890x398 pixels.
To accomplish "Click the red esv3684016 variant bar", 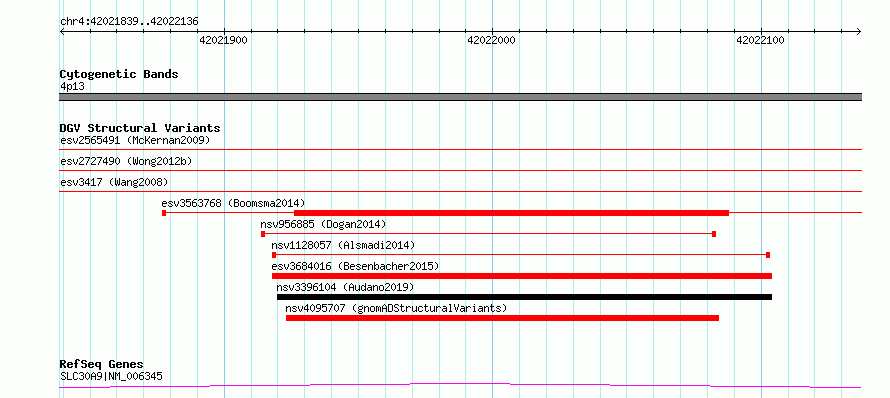I will [x=522, y=276].
